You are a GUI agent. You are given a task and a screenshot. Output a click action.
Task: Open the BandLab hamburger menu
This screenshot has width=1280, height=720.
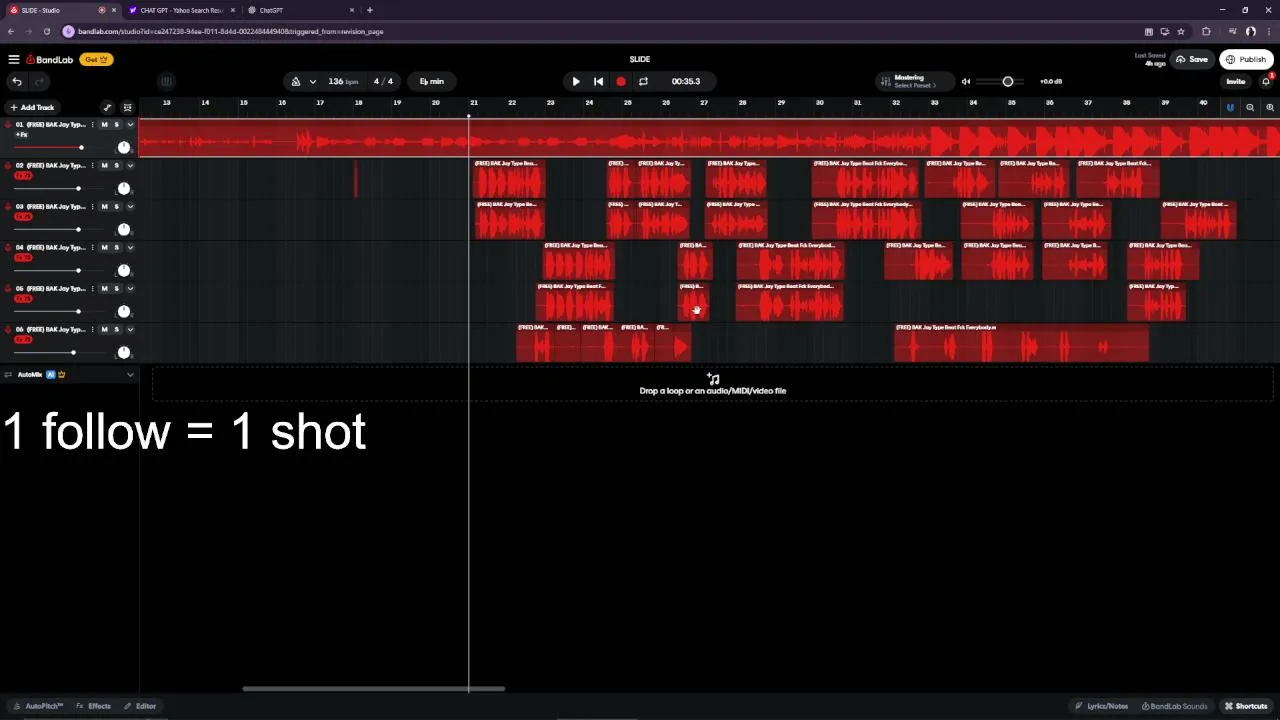point(14,60)
